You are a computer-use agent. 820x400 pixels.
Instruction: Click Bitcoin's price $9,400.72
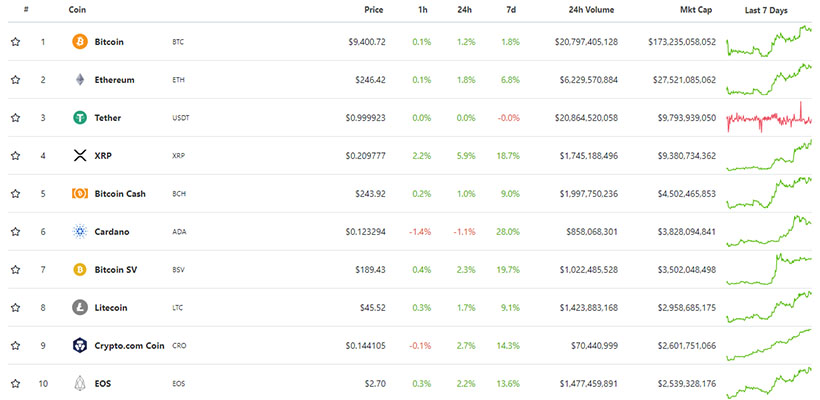(367, 42)
